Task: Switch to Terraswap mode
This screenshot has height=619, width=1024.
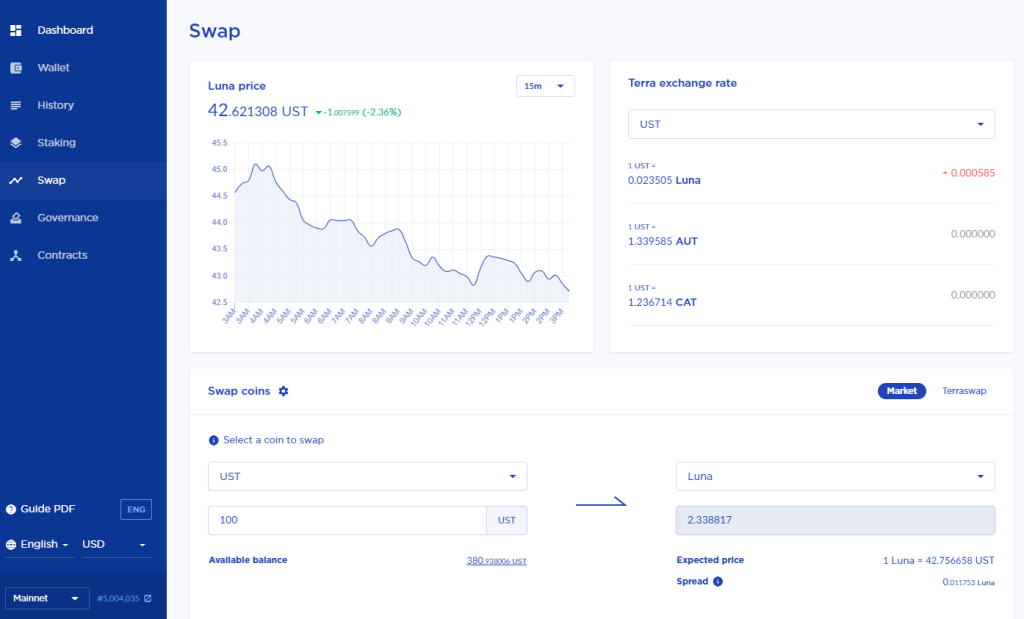Action: pyautogui.click(x=964, y=391)
